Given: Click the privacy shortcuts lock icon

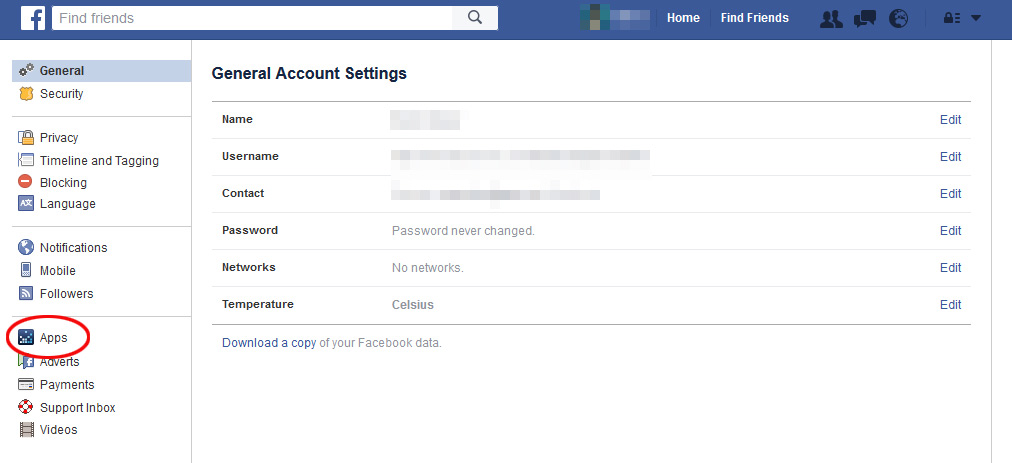Looking at the screenshot, I should coord(953,19).
